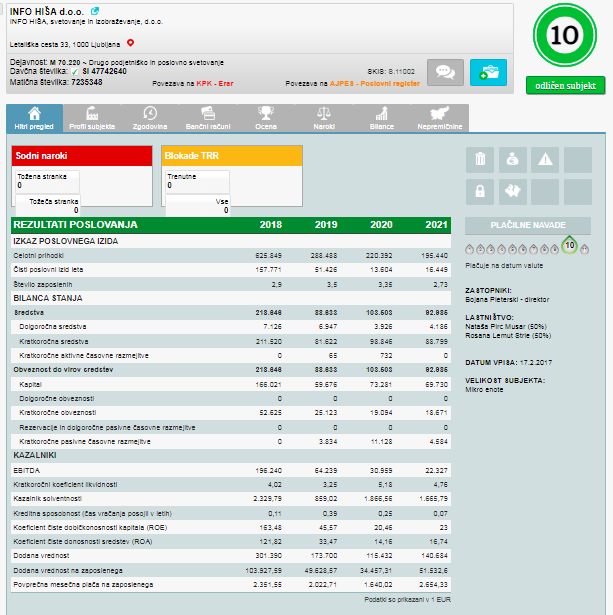
Task: Click the red map pin by address
Action: point(130,44)
